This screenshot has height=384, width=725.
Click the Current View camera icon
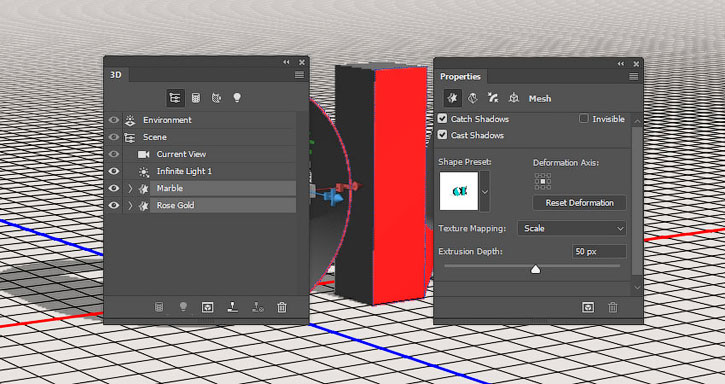144,155
